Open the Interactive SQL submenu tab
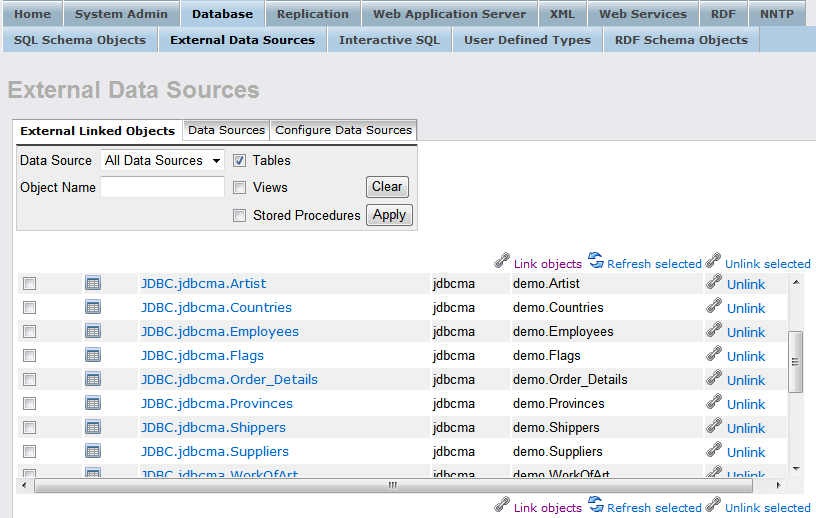Viewport: 816px width, 518px height. [x=389, y=40]
